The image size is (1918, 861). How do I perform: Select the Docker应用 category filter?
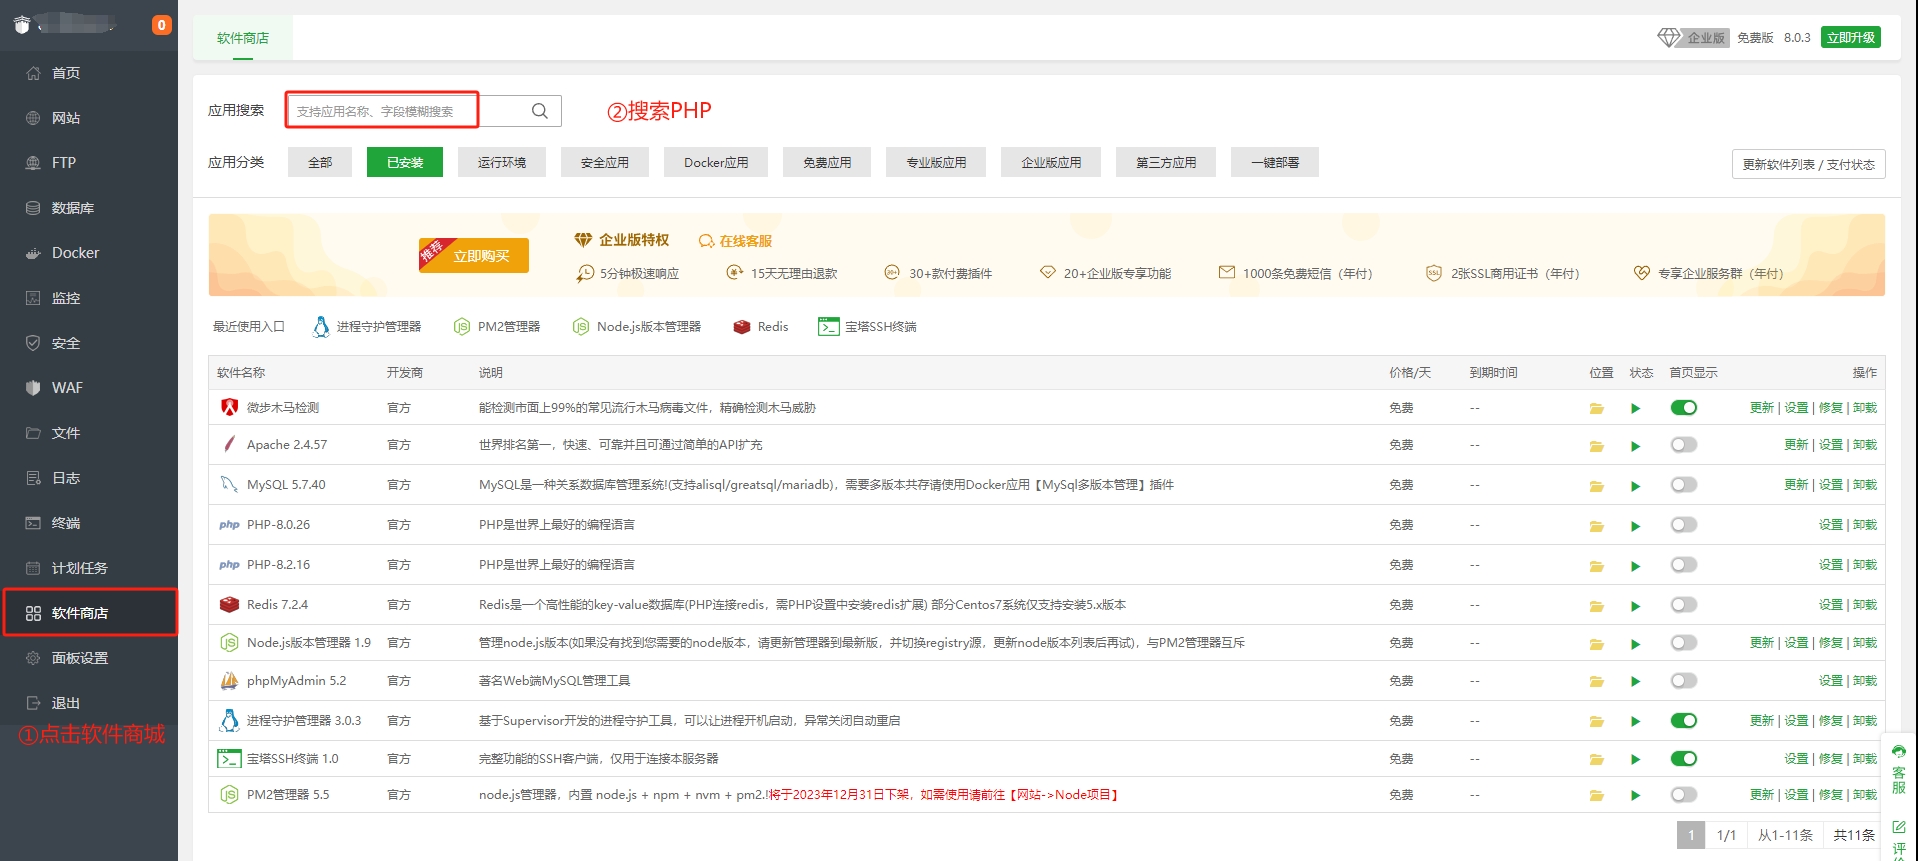[x=716, y=162]
